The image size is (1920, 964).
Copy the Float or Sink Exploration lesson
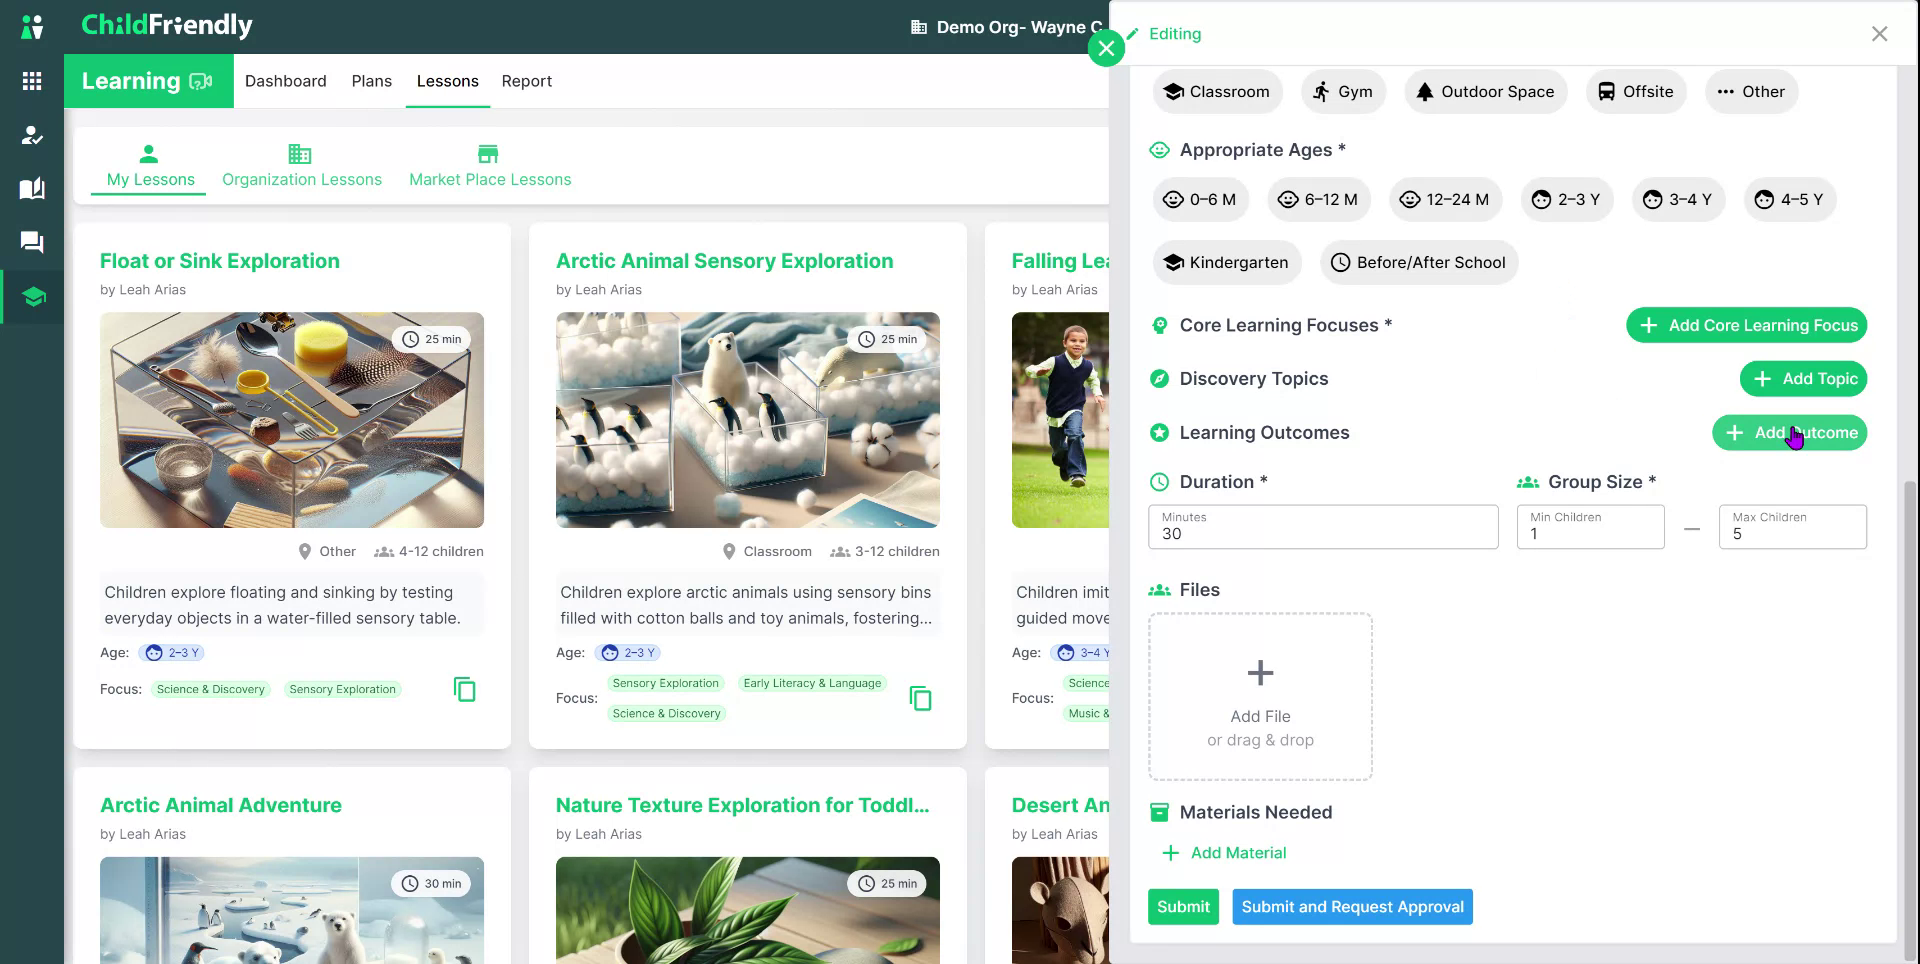pos(465,689)
